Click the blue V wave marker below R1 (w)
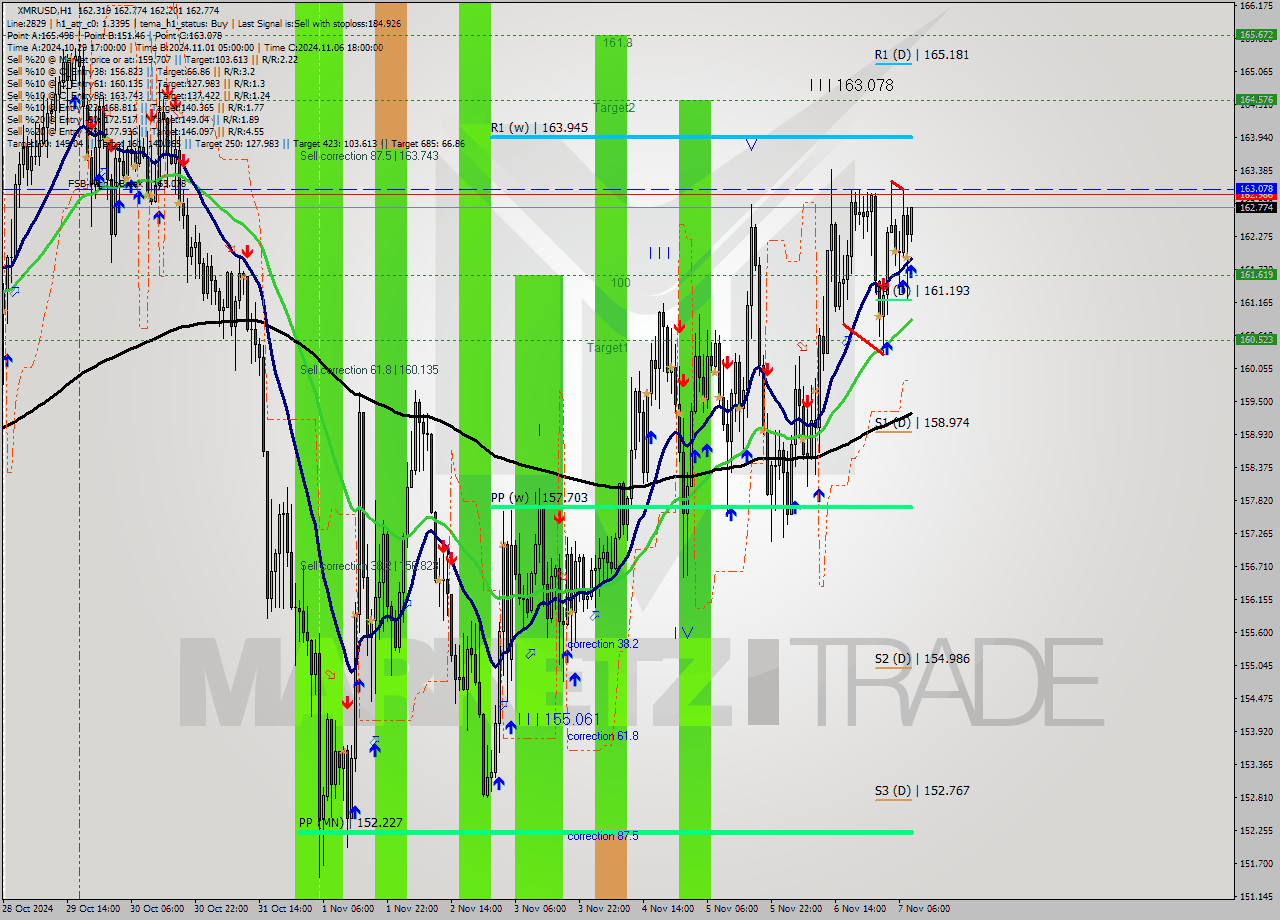This screenshot has width=1280, height=920. click(751, 145)
